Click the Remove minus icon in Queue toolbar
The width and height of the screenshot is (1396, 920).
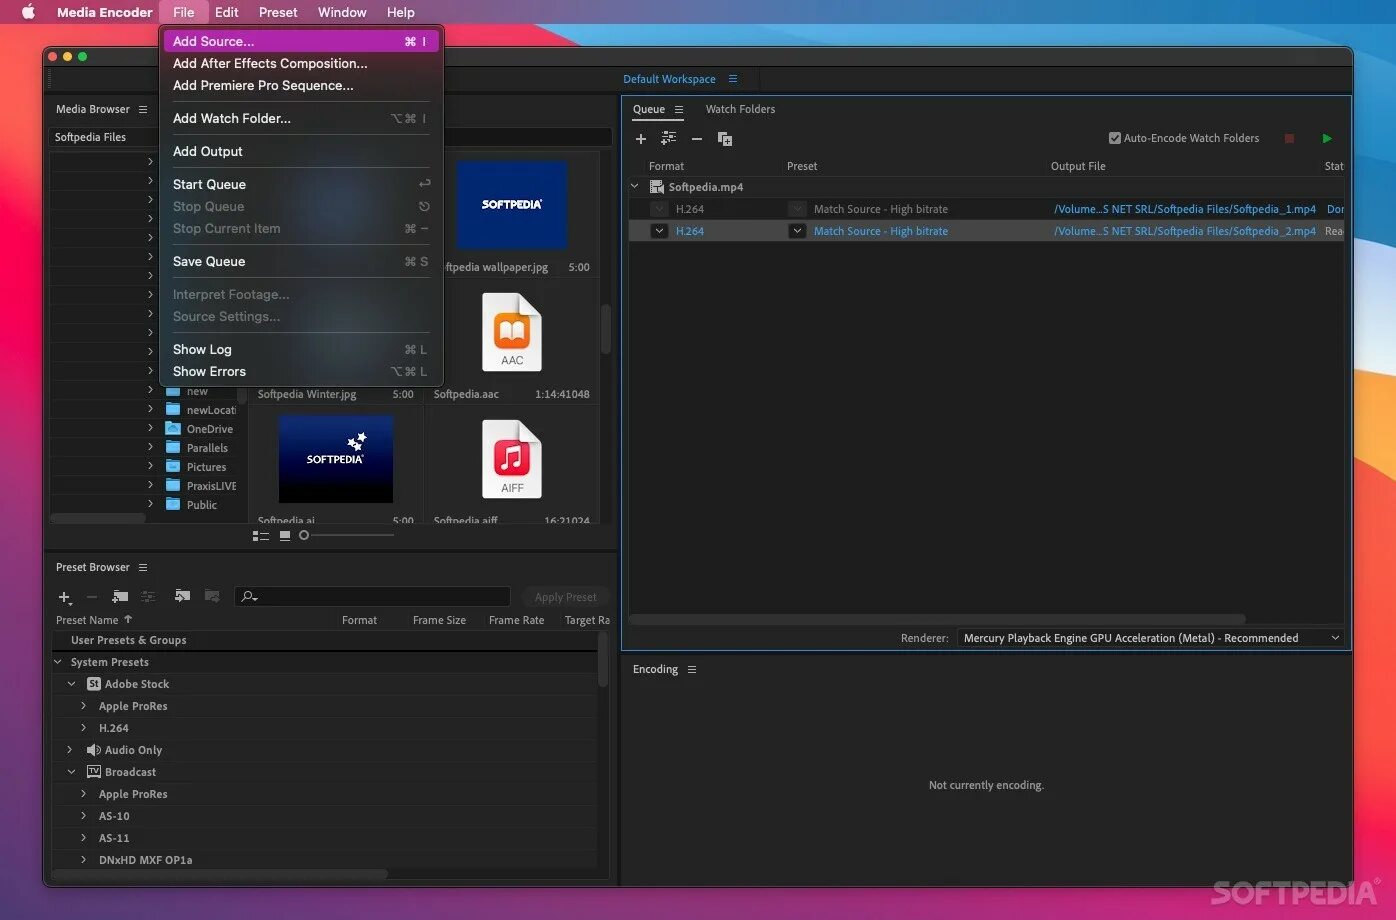click(x=697, y=139)
